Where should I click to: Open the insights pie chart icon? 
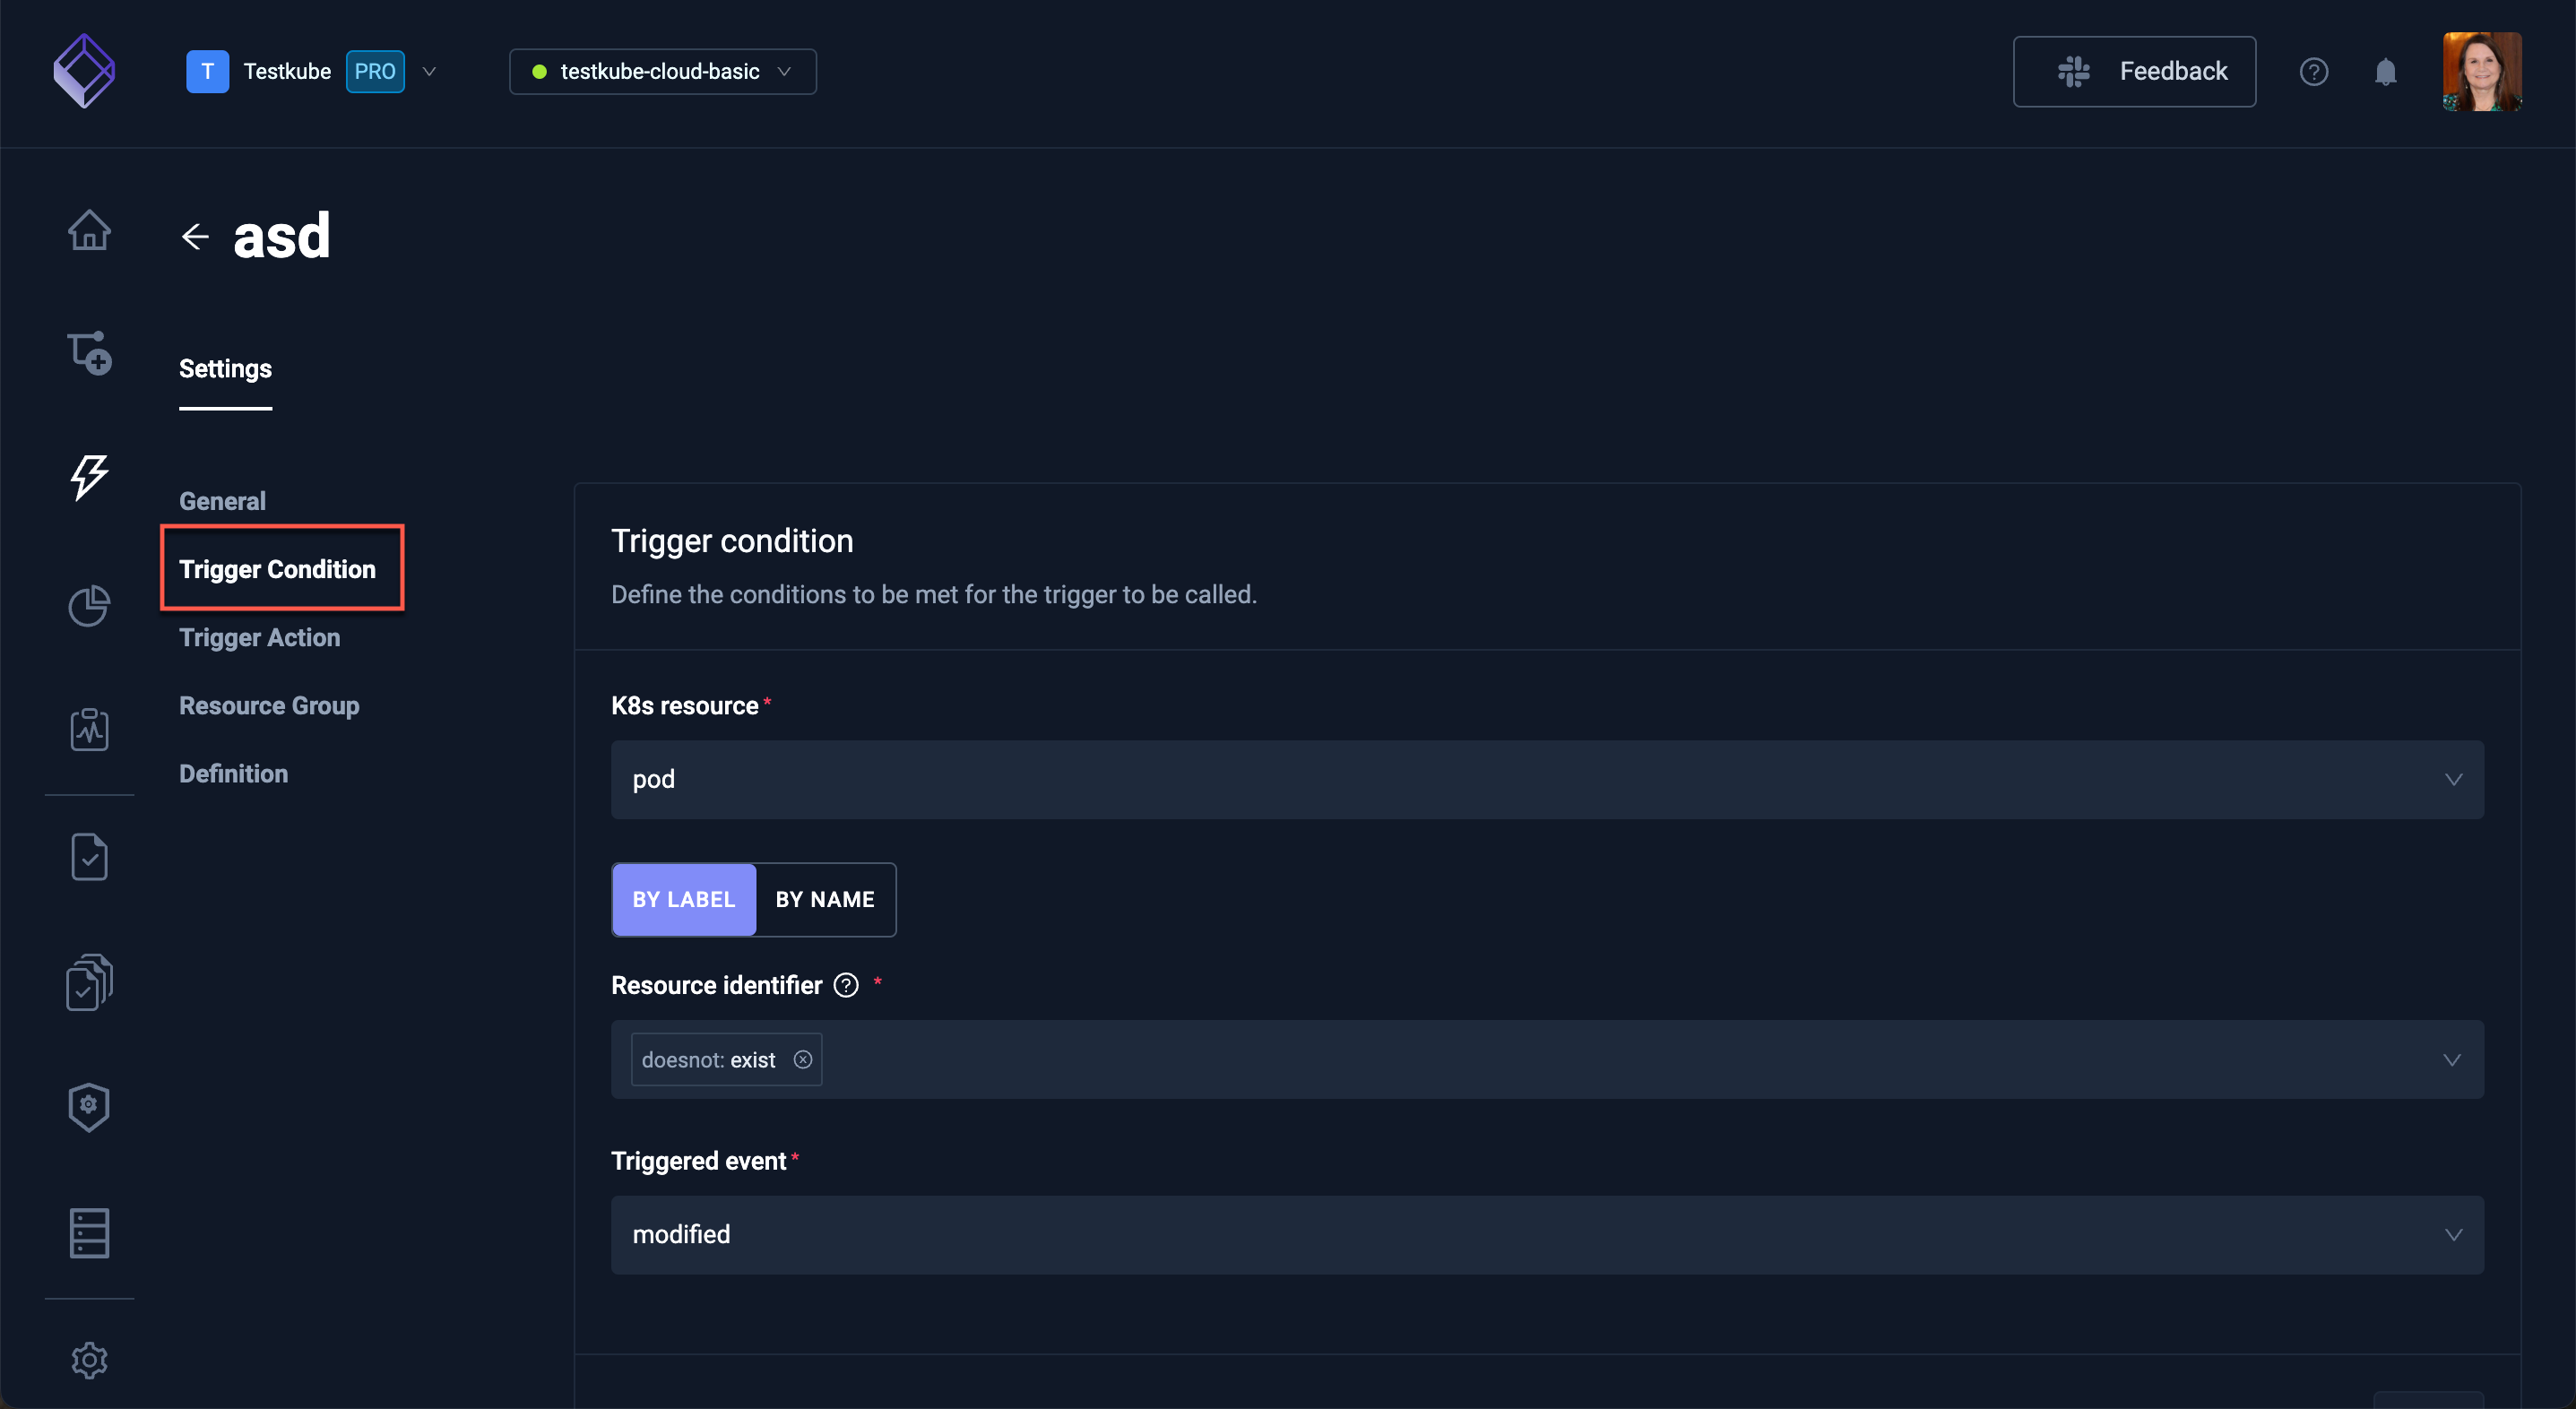(89, 605)
